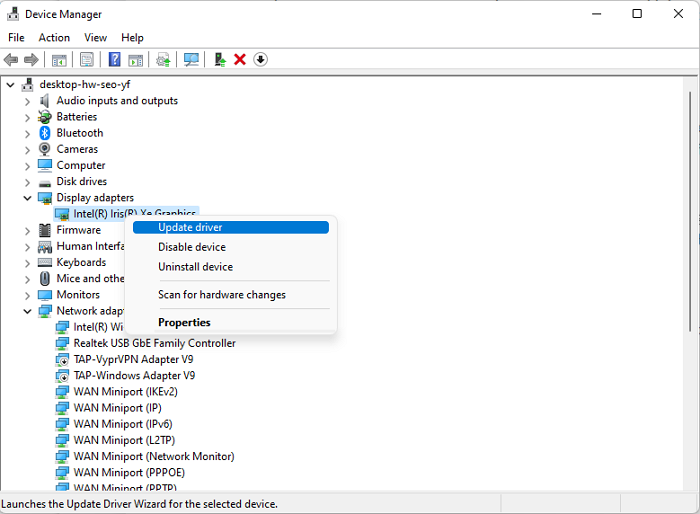This screenshot has height=514, width=700.
Task: Open Properties from the context menu
Action: click(x=184, y=322)
